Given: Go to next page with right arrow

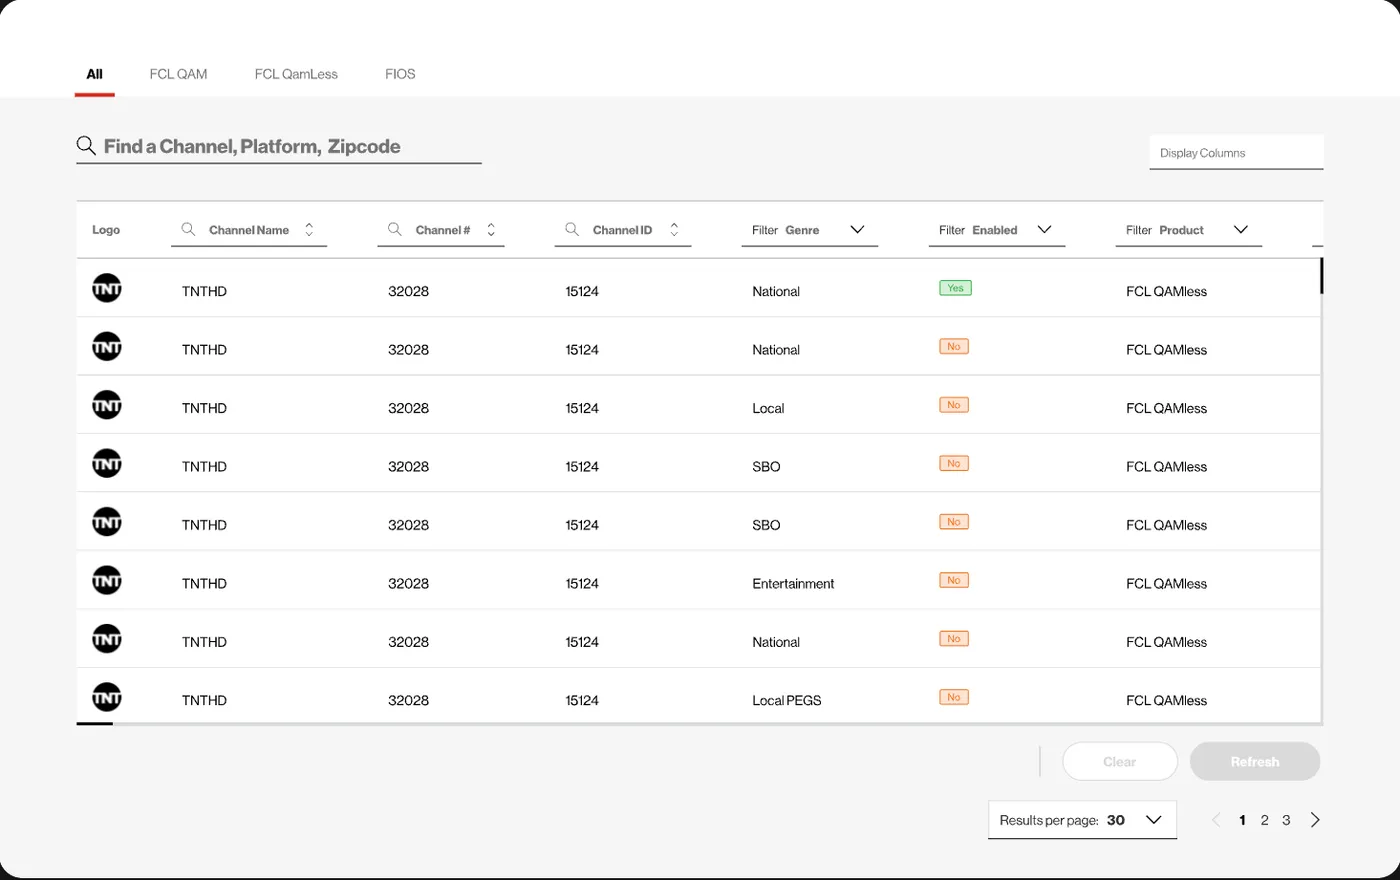Looking at the screenshot, I should click(1315, 820).
